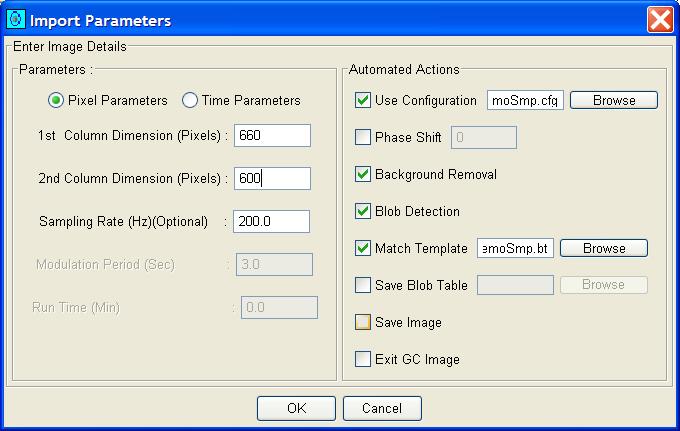Enable the Phase Shift checkbox
The height and width of the screenshot is (431, 680).
(x=363, y=137)
